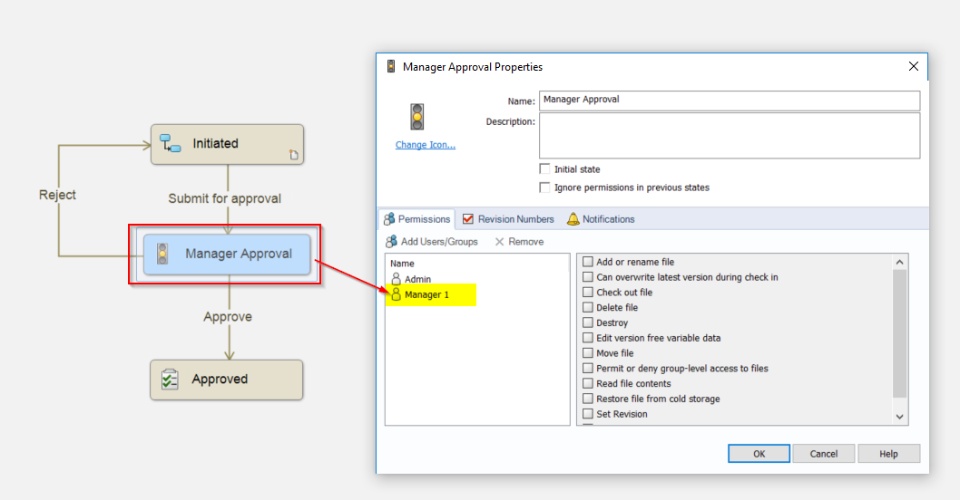Select the Approved state box
The width and height of the screenshot is (960, 500).
[227, 380]
